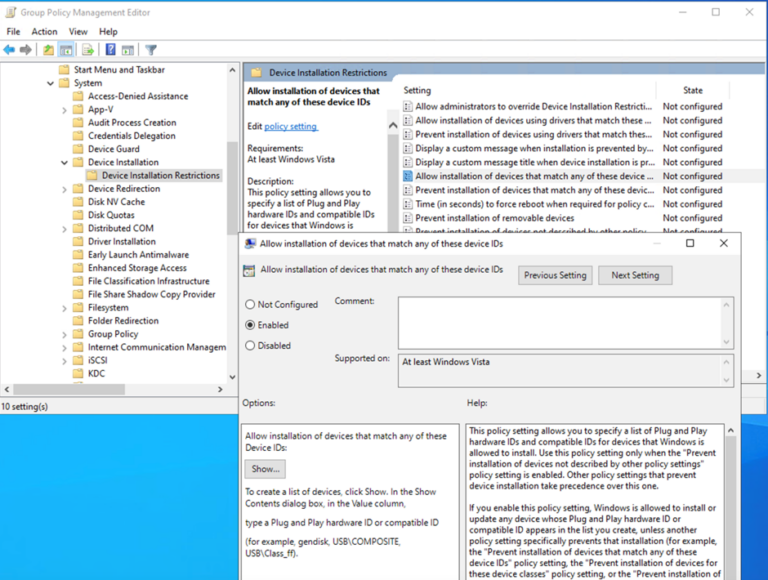Click the Export List toolbar icon
The width and height of the screenshot is (768, 580).
88,50
